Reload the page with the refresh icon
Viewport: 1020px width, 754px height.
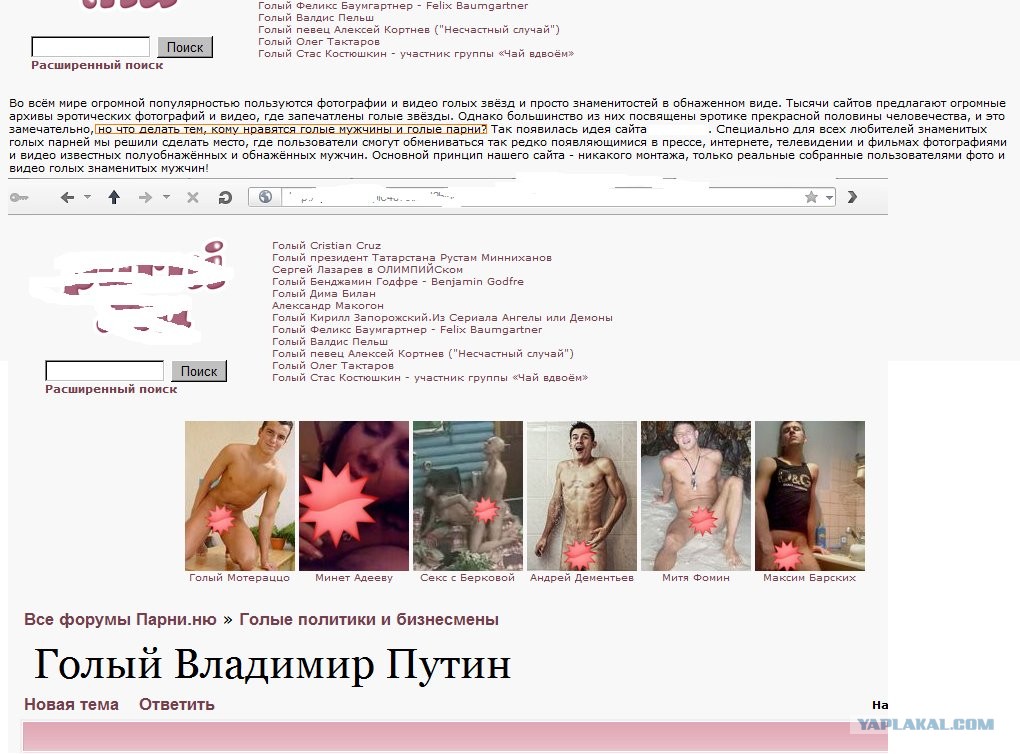coord(225,197)
